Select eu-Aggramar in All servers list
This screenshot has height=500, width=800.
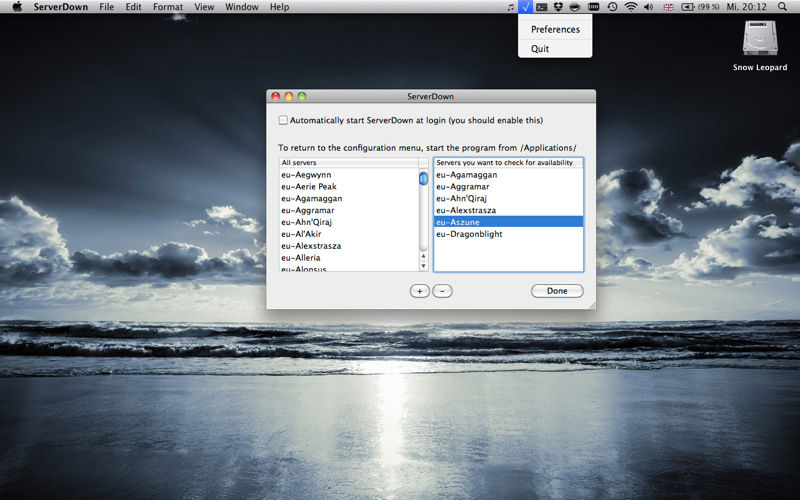coord(349,210)
